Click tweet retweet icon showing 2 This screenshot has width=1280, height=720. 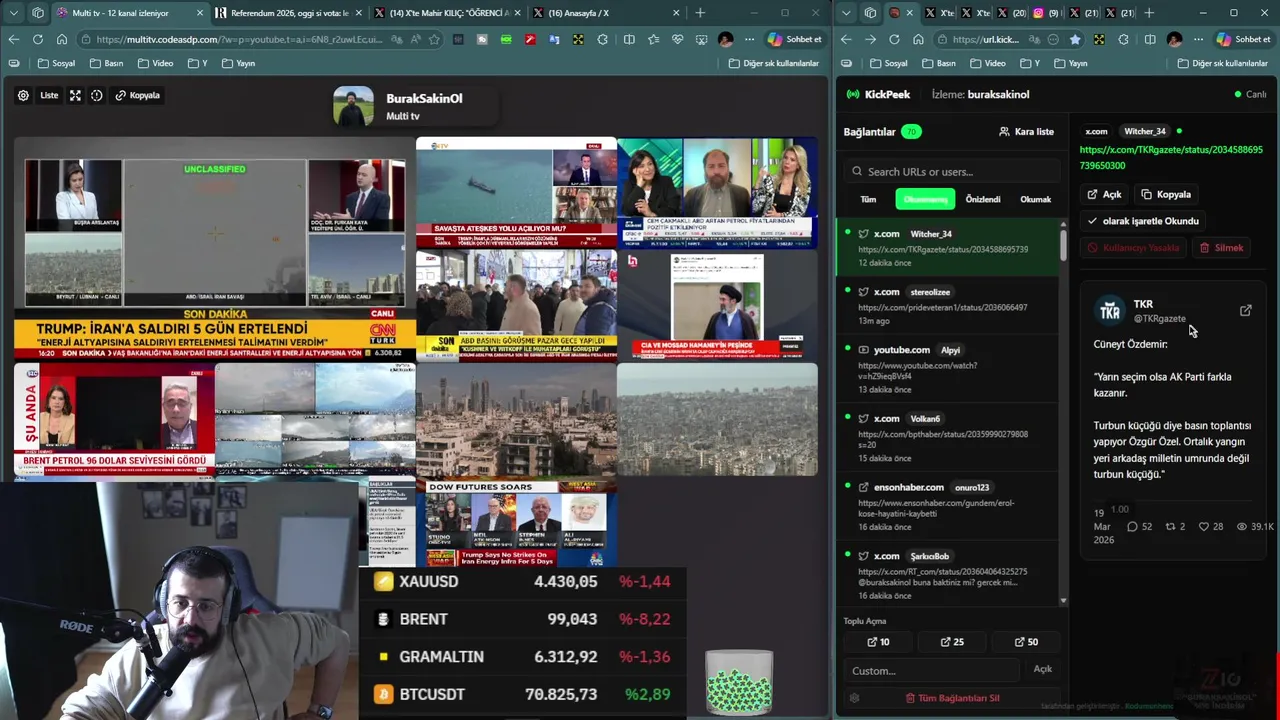click(x=1171, y=526)
